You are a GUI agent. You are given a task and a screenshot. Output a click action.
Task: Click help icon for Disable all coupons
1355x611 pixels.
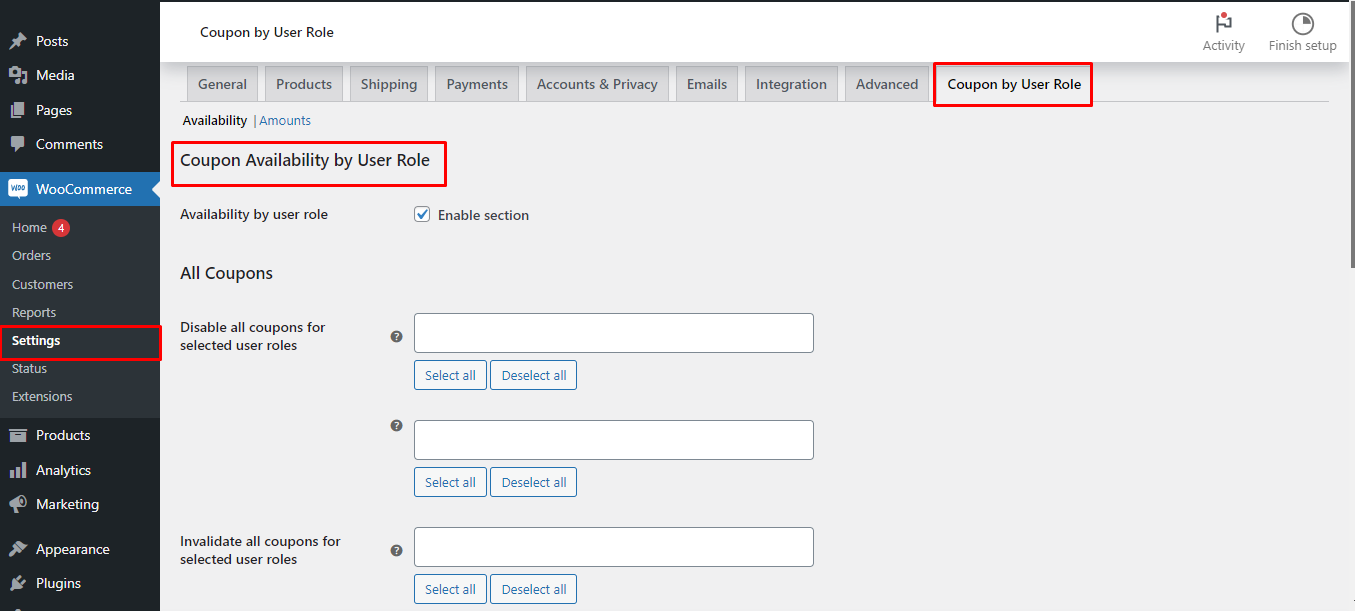point(396,337)
